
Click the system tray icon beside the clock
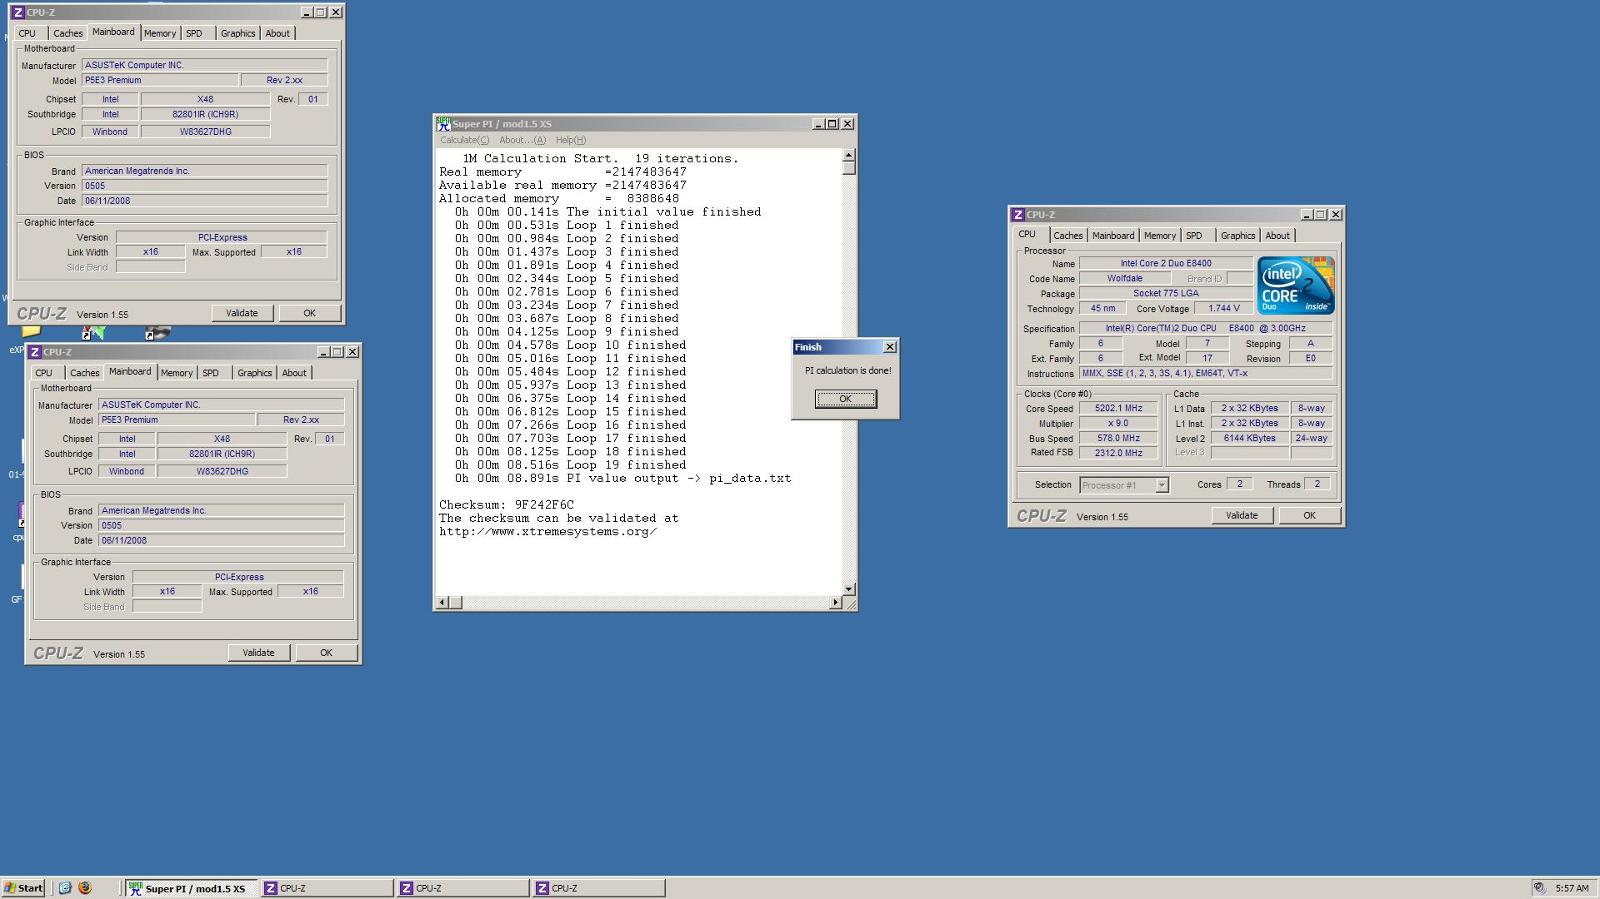pos(1540,888)
